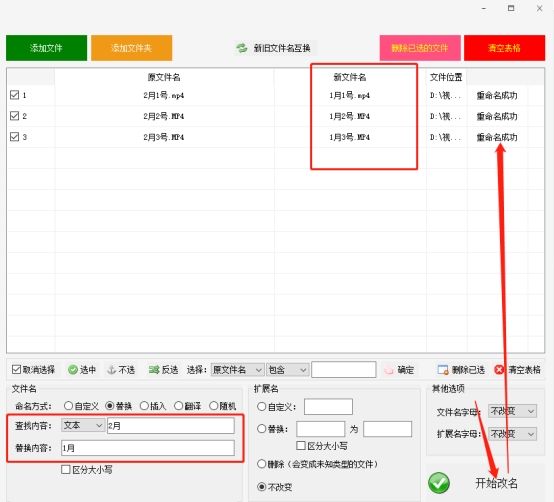This screenshot has height=502, width=554.
Task: Open the 文本 search type dropdown
Action: 83,425
